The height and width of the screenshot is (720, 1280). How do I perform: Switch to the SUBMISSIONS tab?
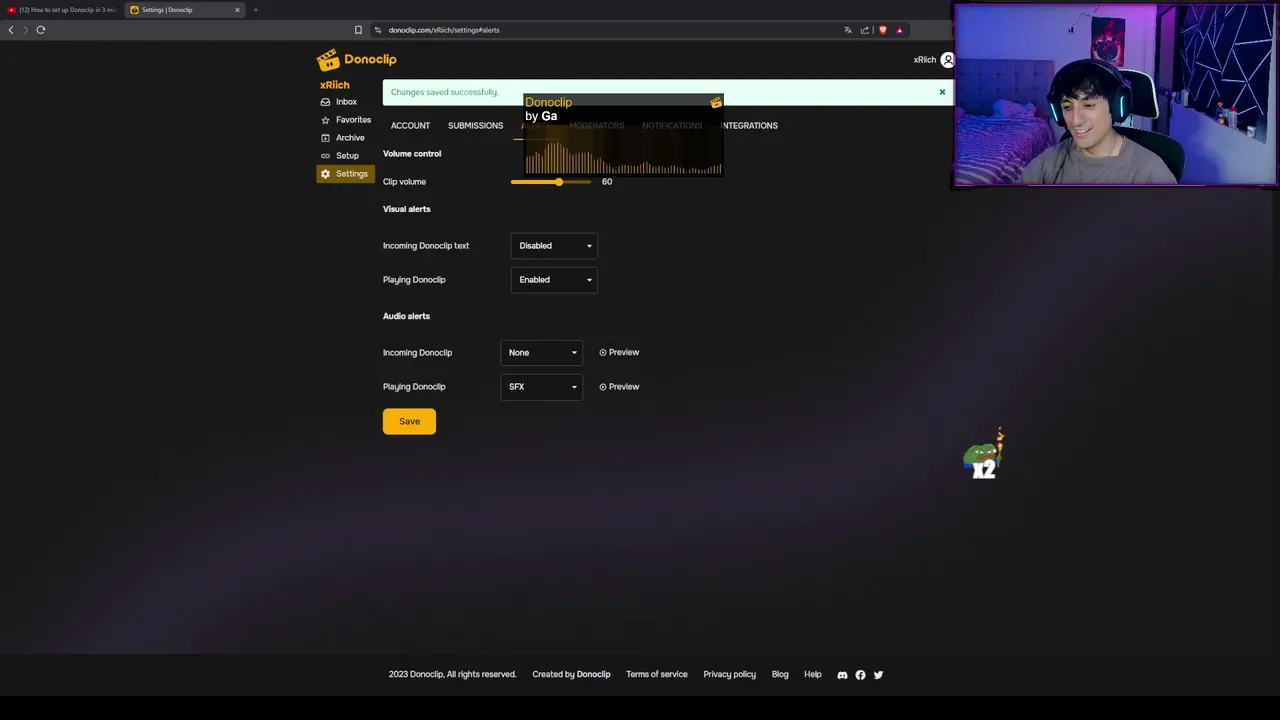(x=475, y=126)
